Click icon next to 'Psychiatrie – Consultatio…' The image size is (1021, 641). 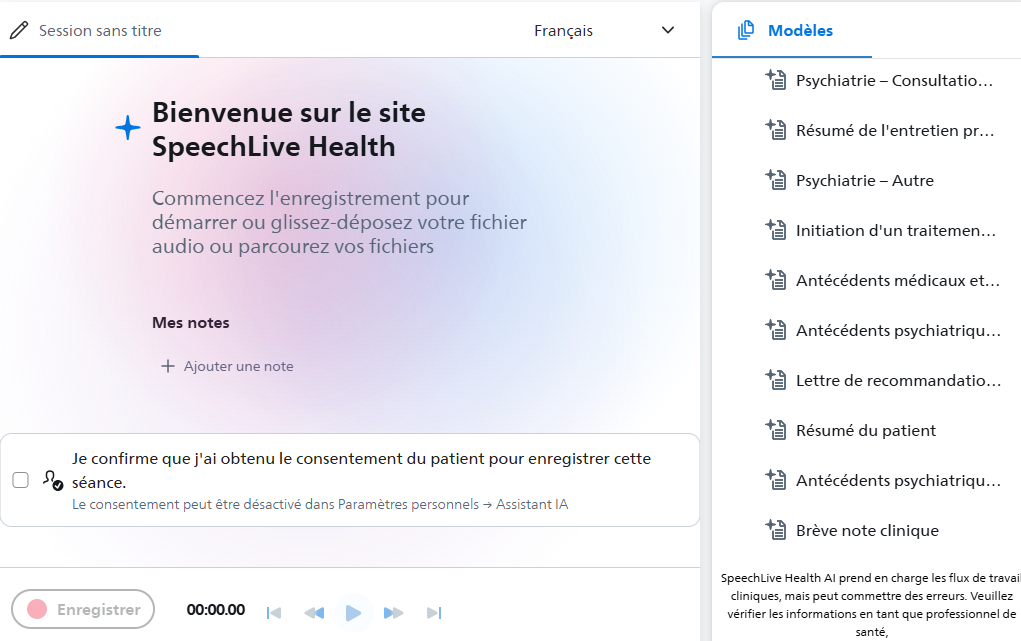pos(776,79)
